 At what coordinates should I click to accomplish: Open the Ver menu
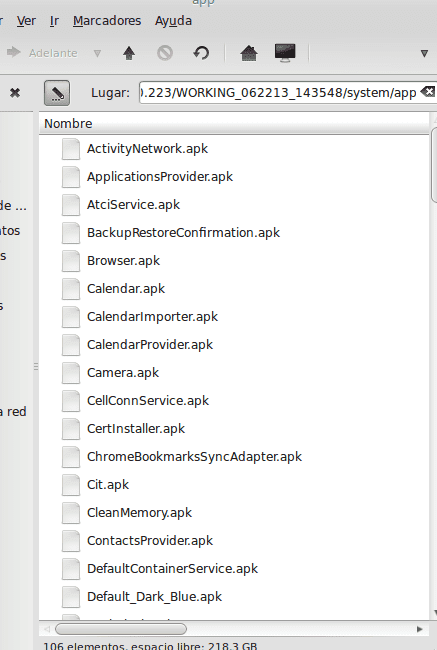point(26,21)
